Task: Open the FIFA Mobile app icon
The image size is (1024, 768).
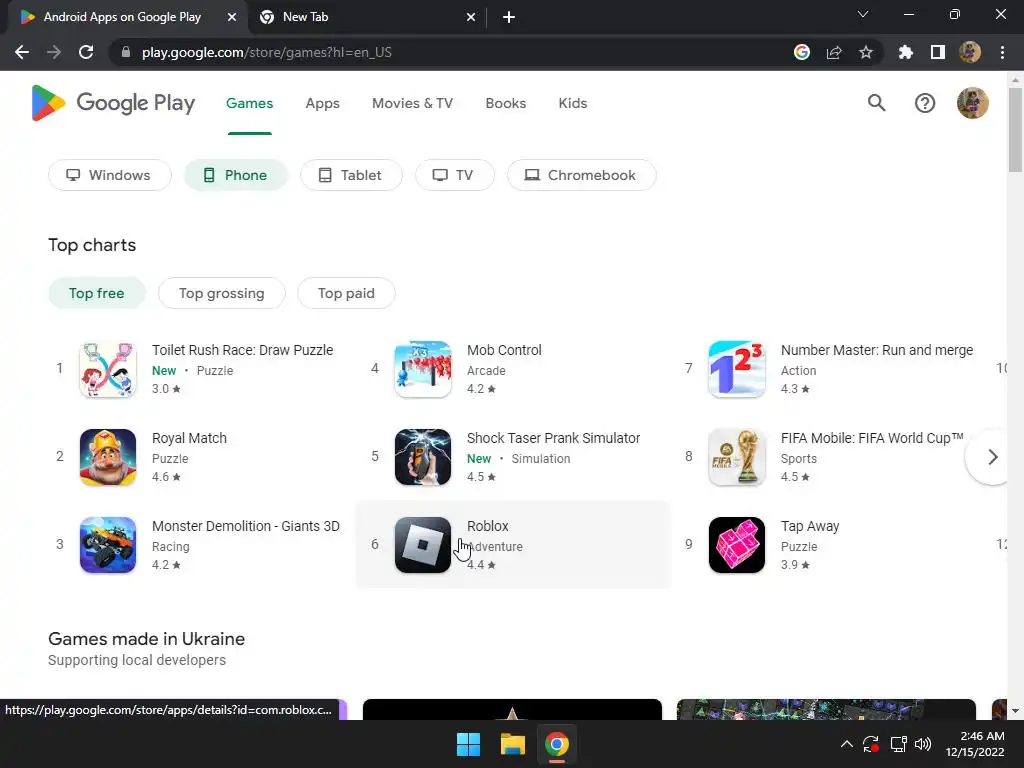Action: pos(737,457)
